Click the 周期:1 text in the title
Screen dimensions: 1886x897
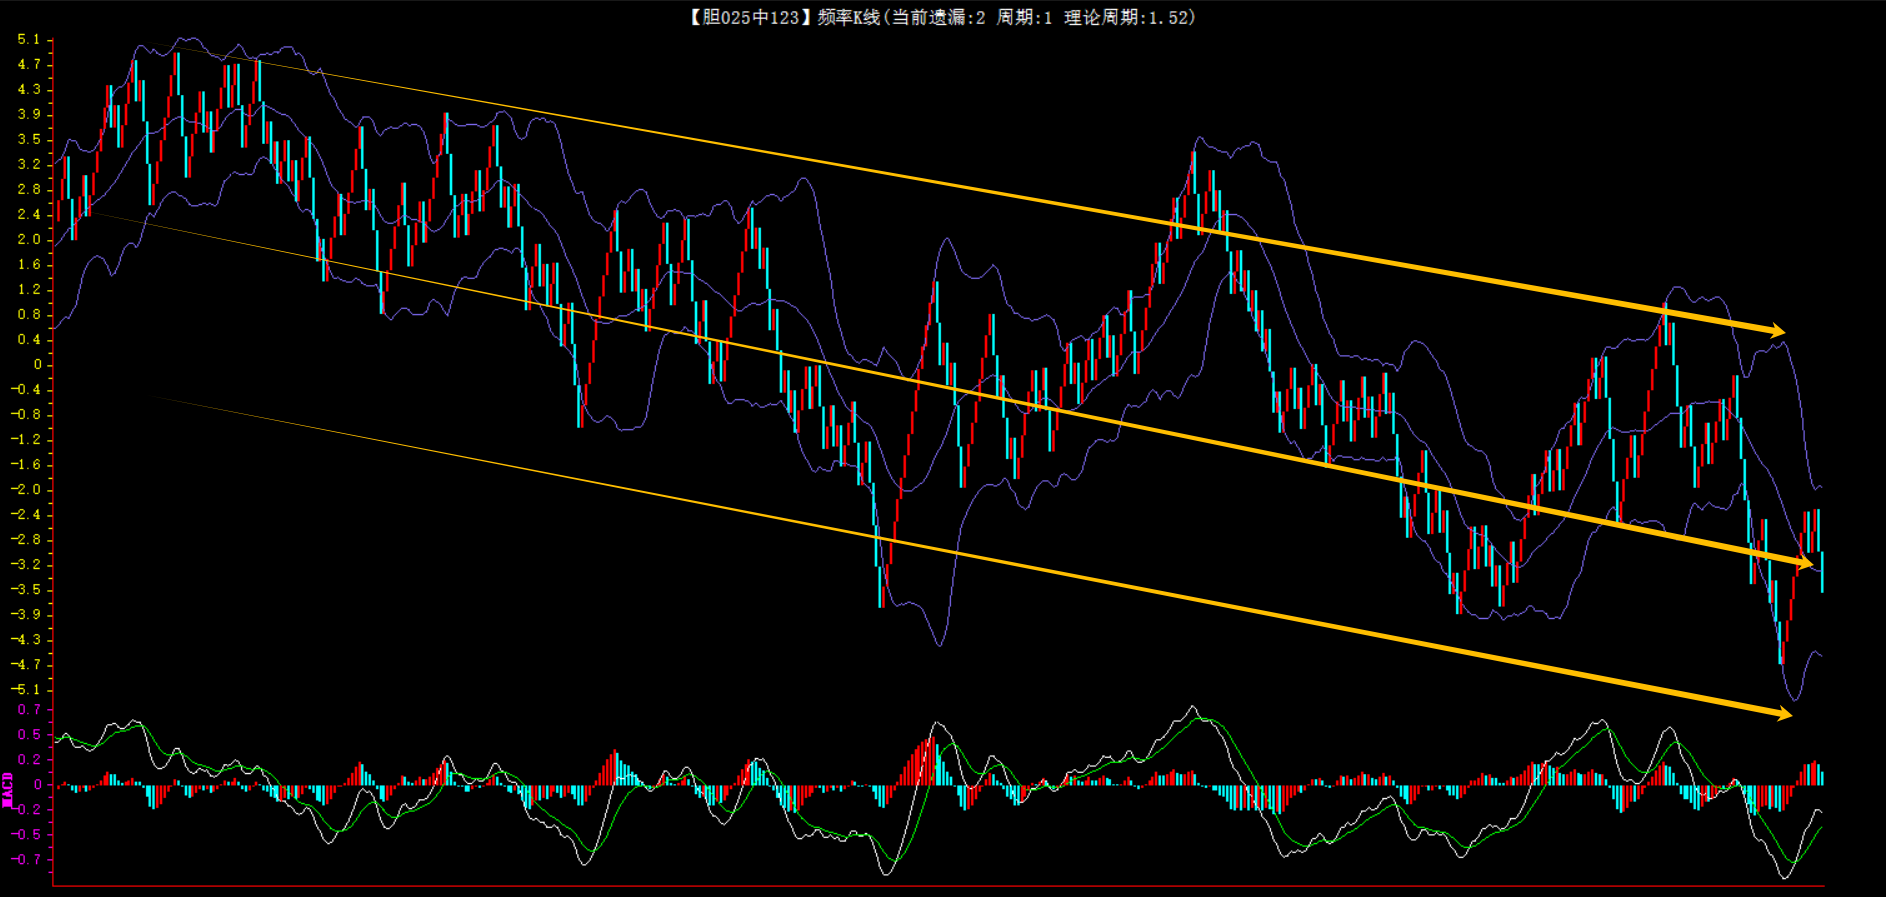click(1024, 17)
